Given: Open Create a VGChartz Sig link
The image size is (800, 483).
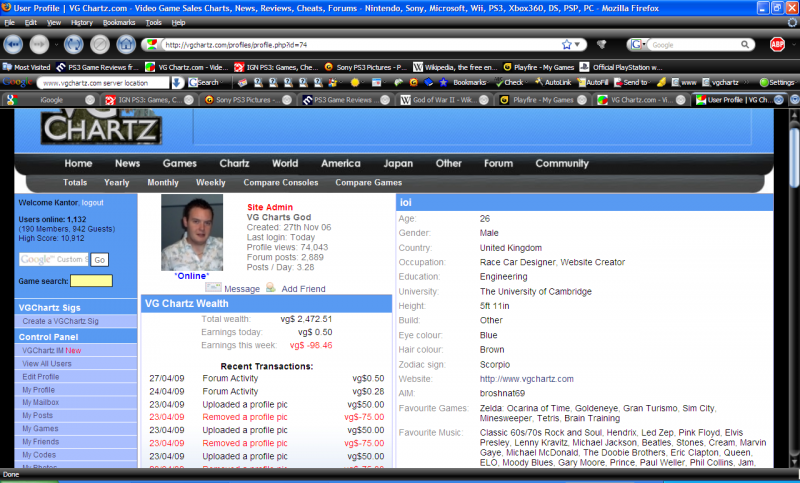Looking at the screenshot, I should (60, 321).
